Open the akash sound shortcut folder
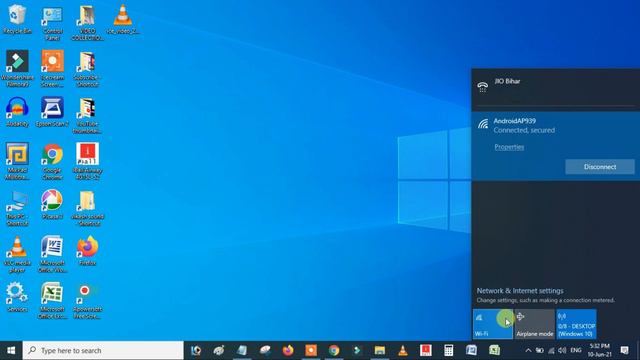Image resolution: width=640 pixels, height=360 pixels. [87, 208]
